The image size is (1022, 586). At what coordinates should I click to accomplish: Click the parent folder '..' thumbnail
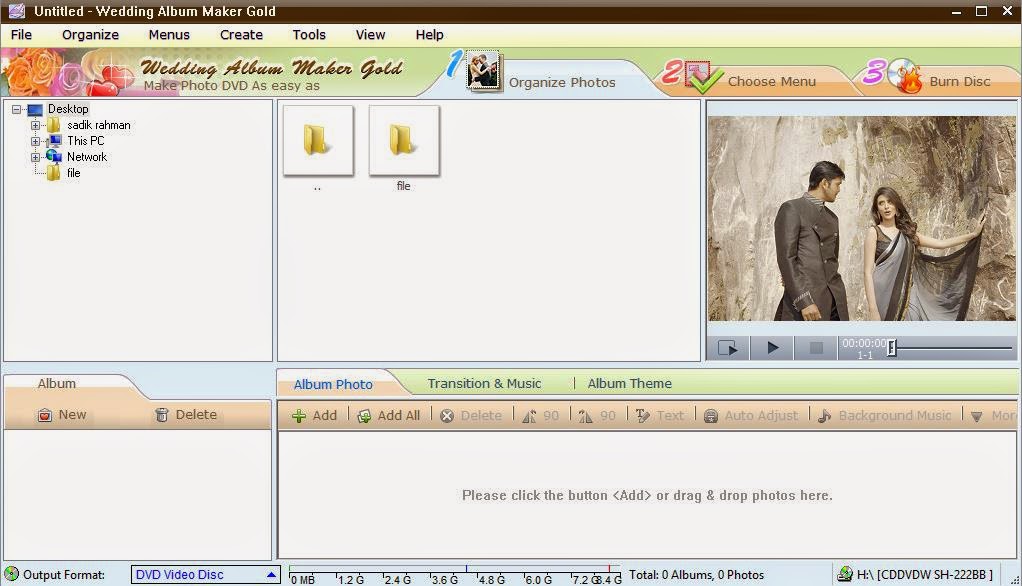click(x=318, y=141)
